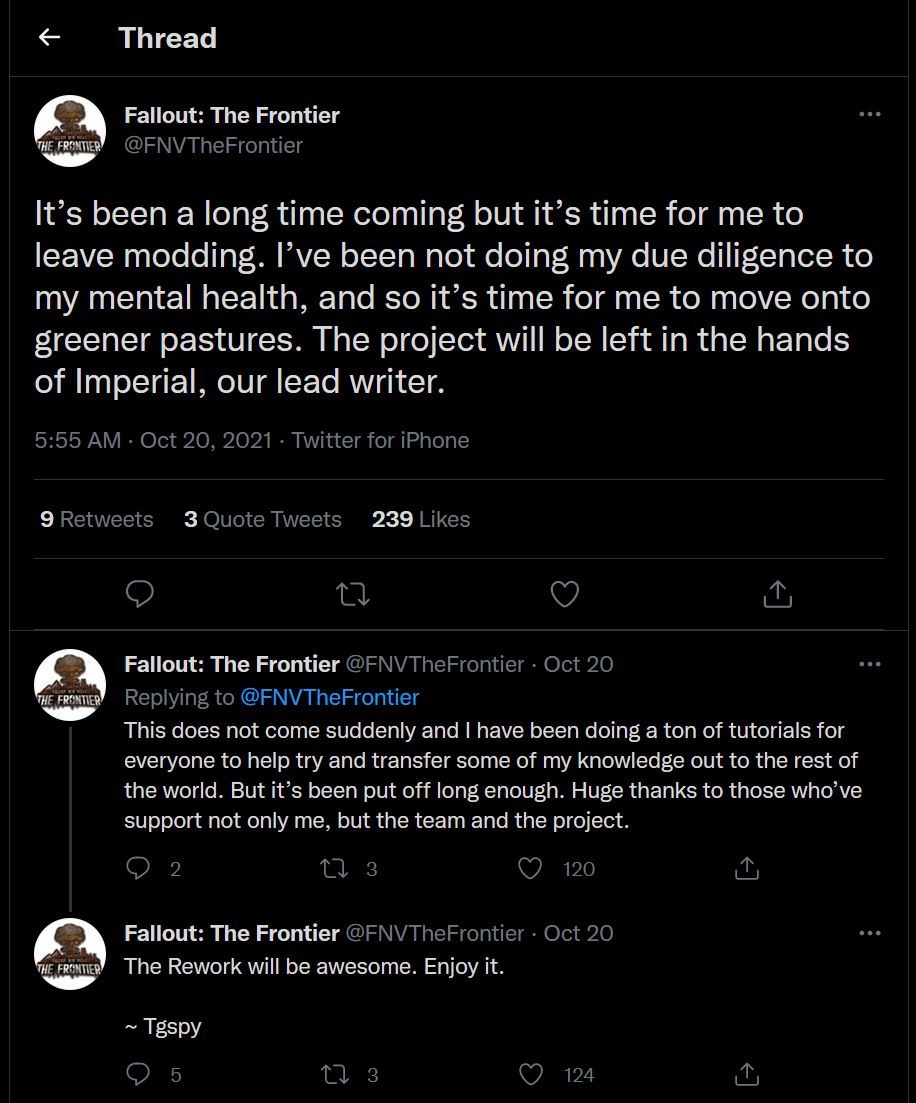Show the 239 Likes list
Image resolution: width=916 pixels, height=1103 pixels.
(421, 519)
